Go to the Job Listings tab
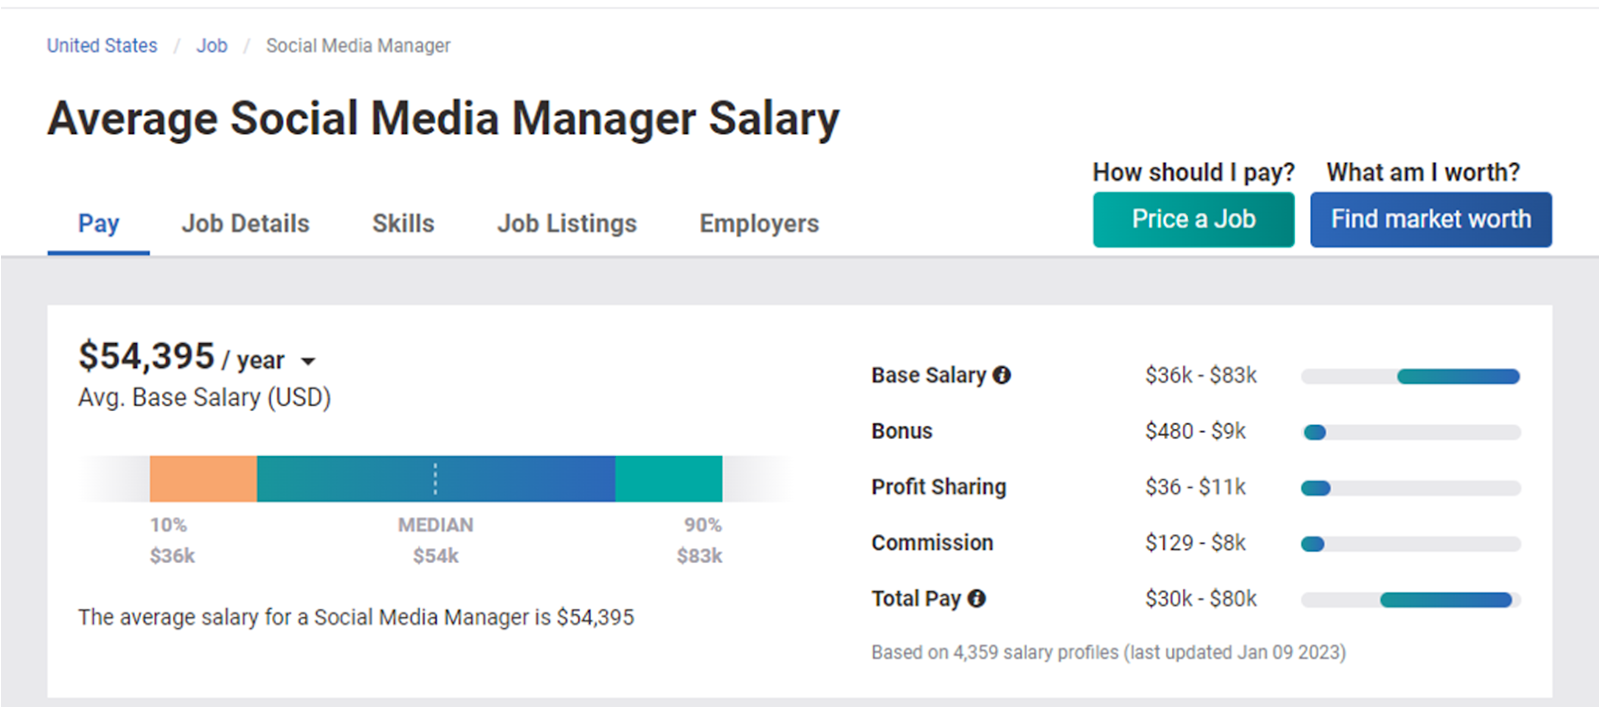The height and width of the screenshot is (708, 1600). pos(567,223)
